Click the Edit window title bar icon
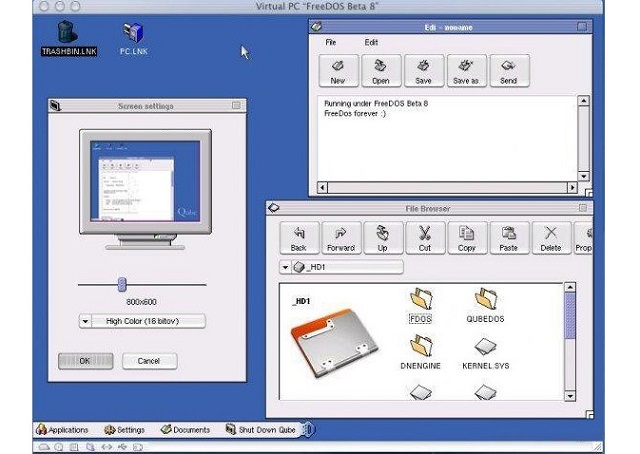Viewport: 640px width, 454px height. (316, 27)
